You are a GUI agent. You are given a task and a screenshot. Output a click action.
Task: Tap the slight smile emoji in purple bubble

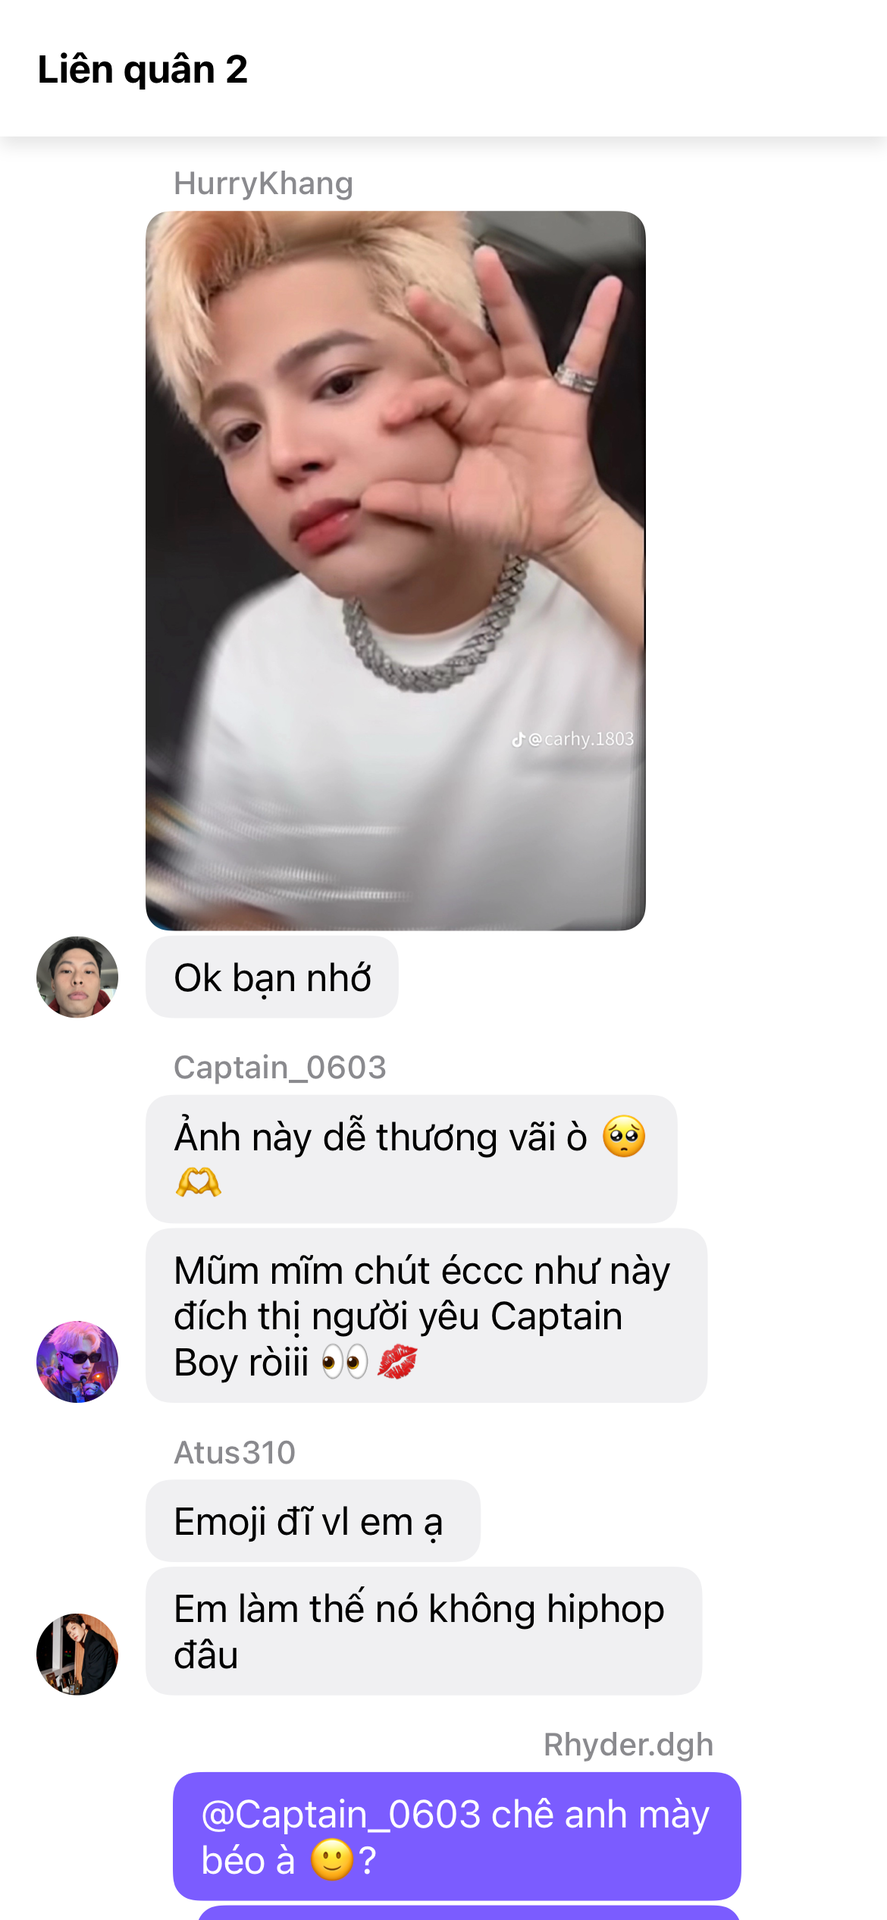pyautogui.click(x=333, y=1860)
